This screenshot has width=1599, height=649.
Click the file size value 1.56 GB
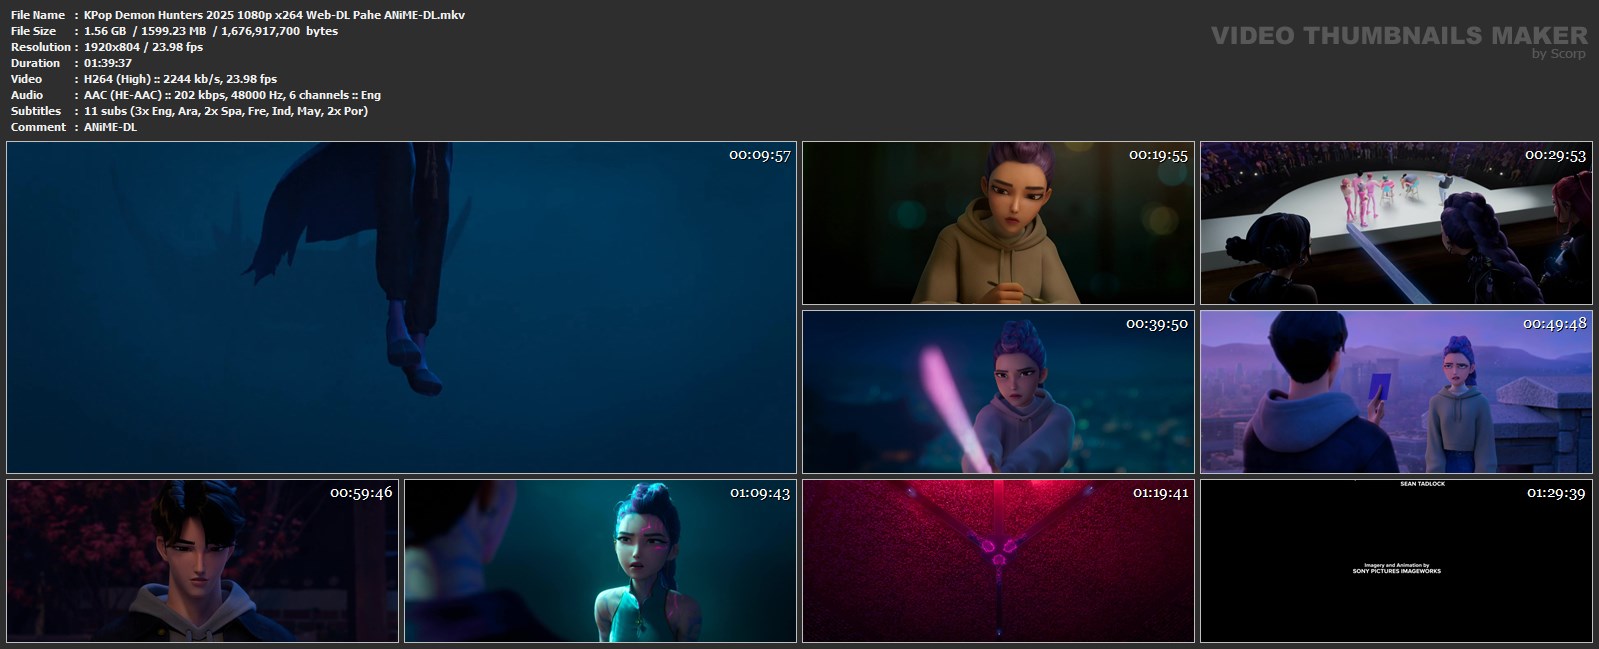pos(105,31)
